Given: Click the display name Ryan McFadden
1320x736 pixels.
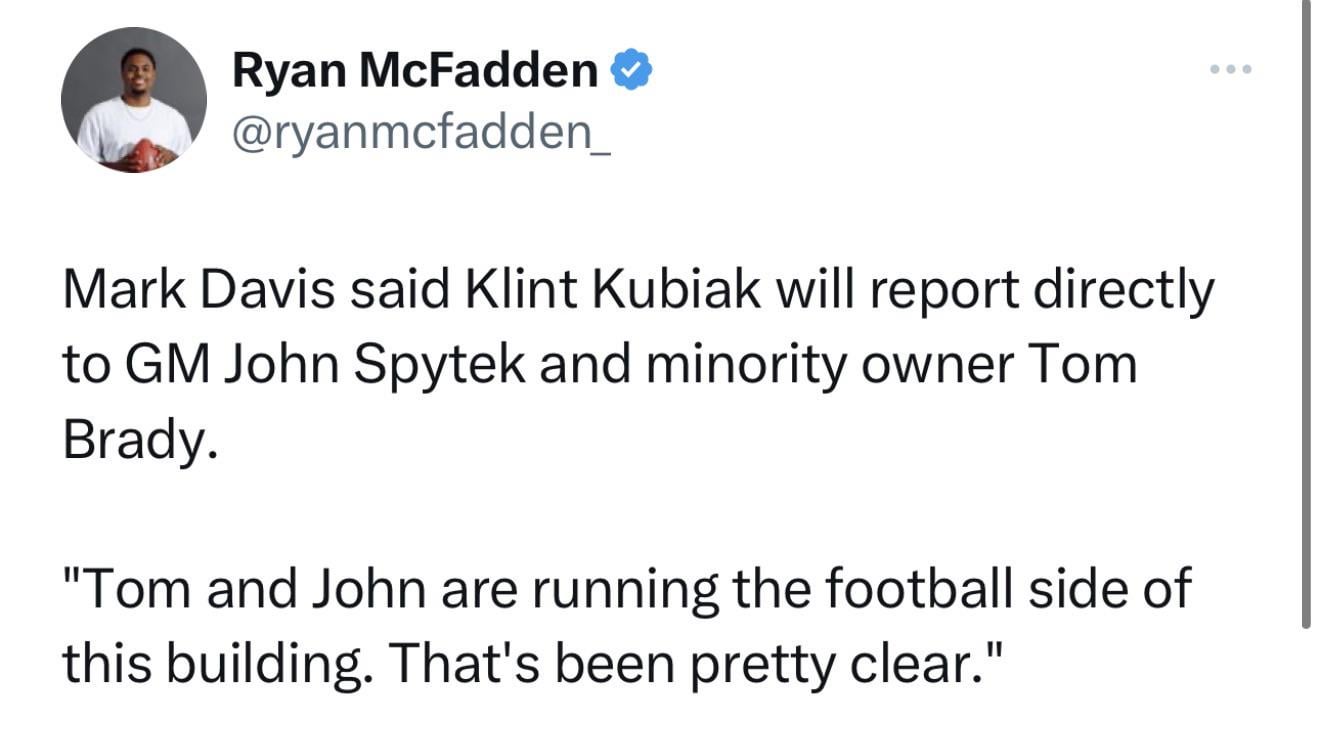Looking at the screenshot, I should pos(414,67).
